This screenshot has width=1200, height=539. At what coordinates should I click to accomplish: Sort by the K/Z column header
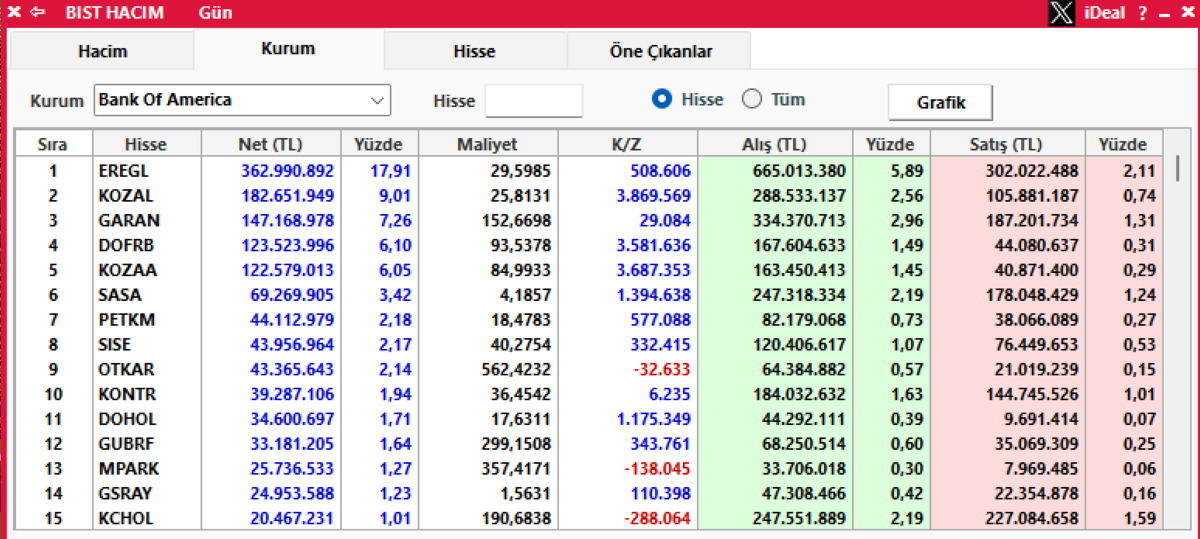click(x=627, y=144)
